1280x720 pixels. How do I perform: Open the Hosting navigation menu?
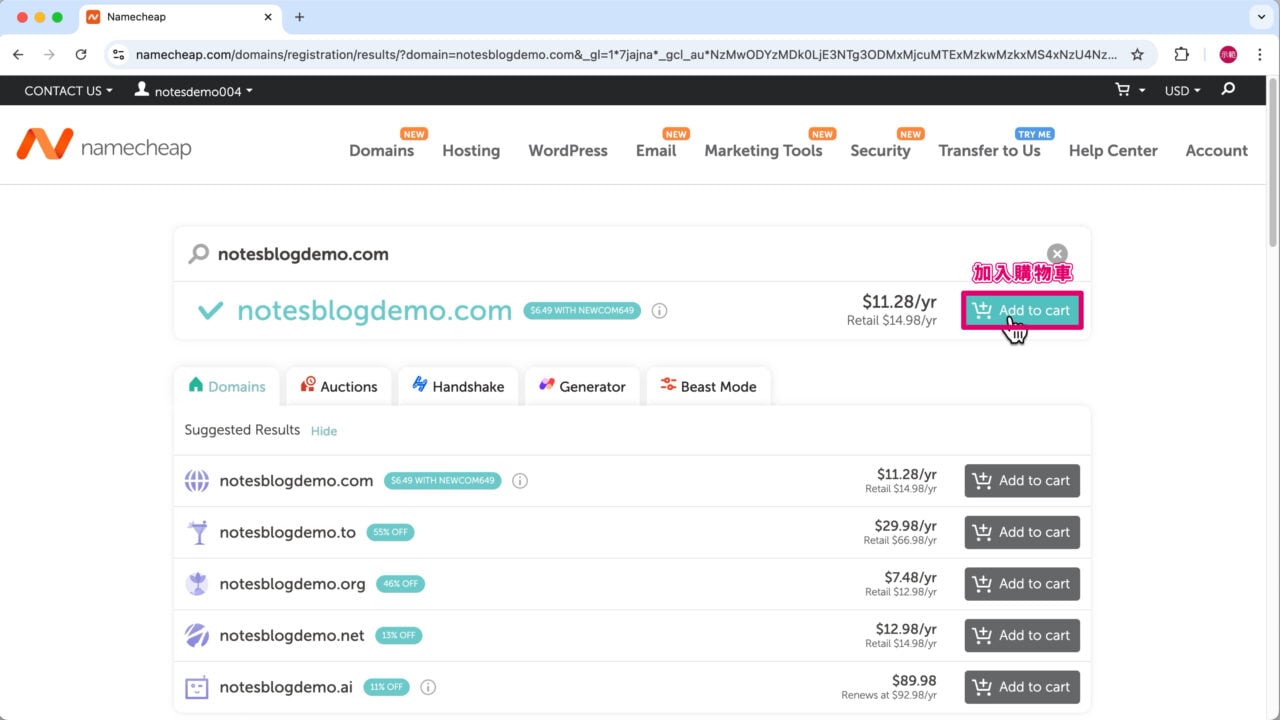[x=471, y=151]
